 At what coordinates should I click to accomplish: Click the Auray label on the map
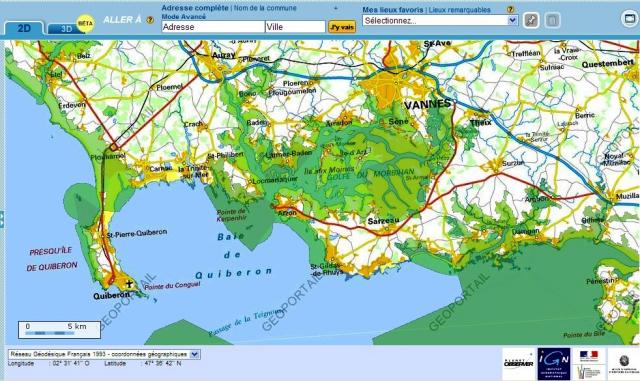click(x=223, y=55)
